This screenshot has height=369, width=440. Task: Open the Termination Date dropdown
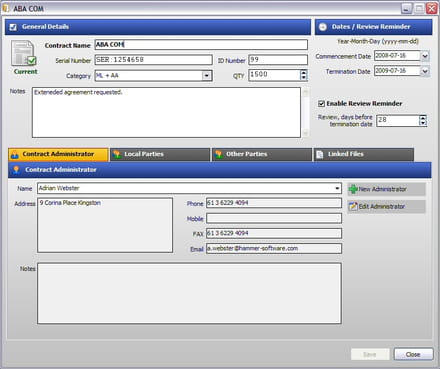click(x=425, y=71)
